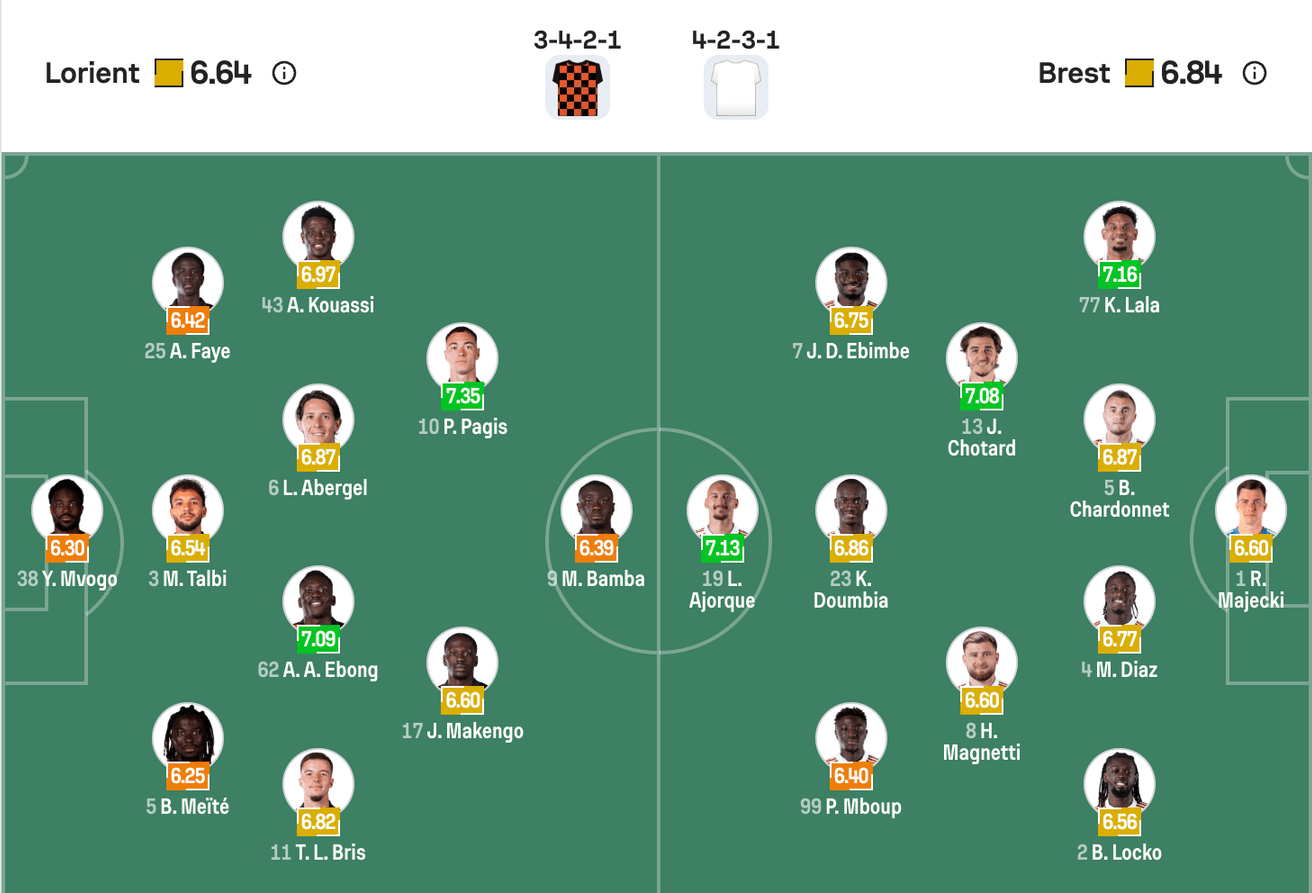
Task: Click M. Bamba's player photo
Action: click(x=596, y=508)
